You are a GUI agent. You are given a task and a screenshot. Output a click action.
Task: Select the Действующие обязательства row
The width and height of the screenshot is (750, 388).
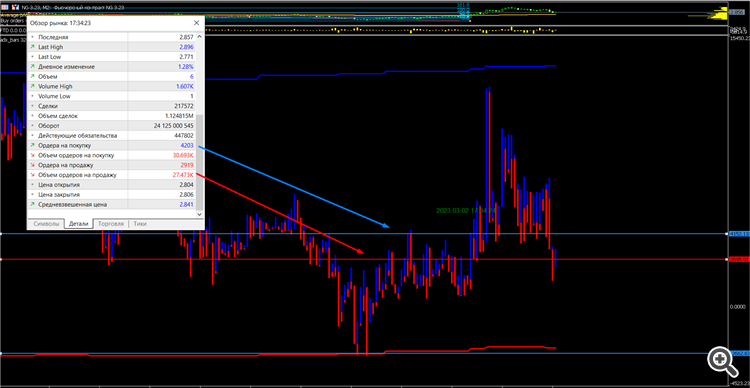[x=112, y=135]
